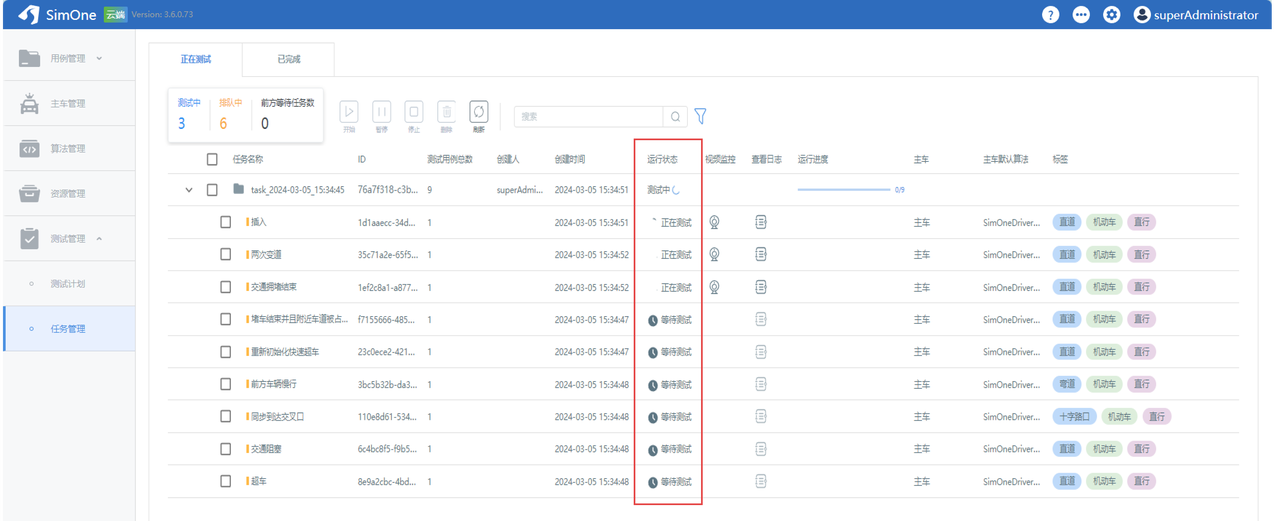Switch to the 已完成 tab
The width and height of the screenshot is (1280, 521).
click(x=288, y=59)
